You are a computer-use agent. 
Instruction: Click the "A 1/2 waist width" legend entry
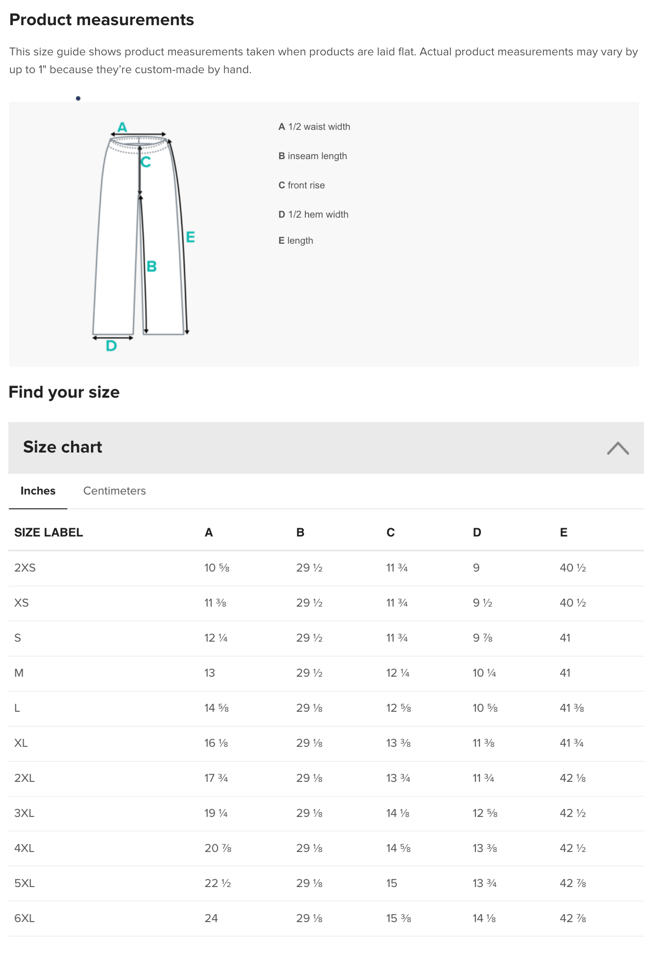point(314,127)
